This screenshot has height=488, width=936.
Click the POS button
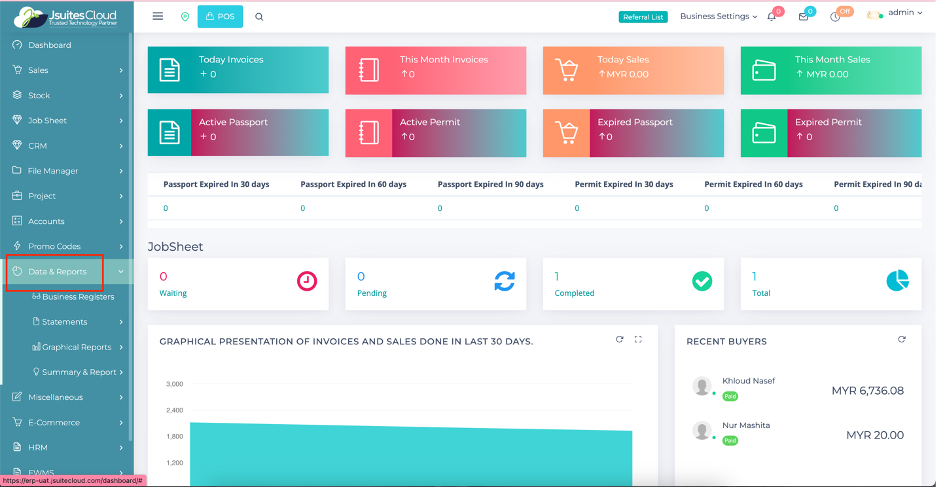pyautogui.click(x=220, y=17)
